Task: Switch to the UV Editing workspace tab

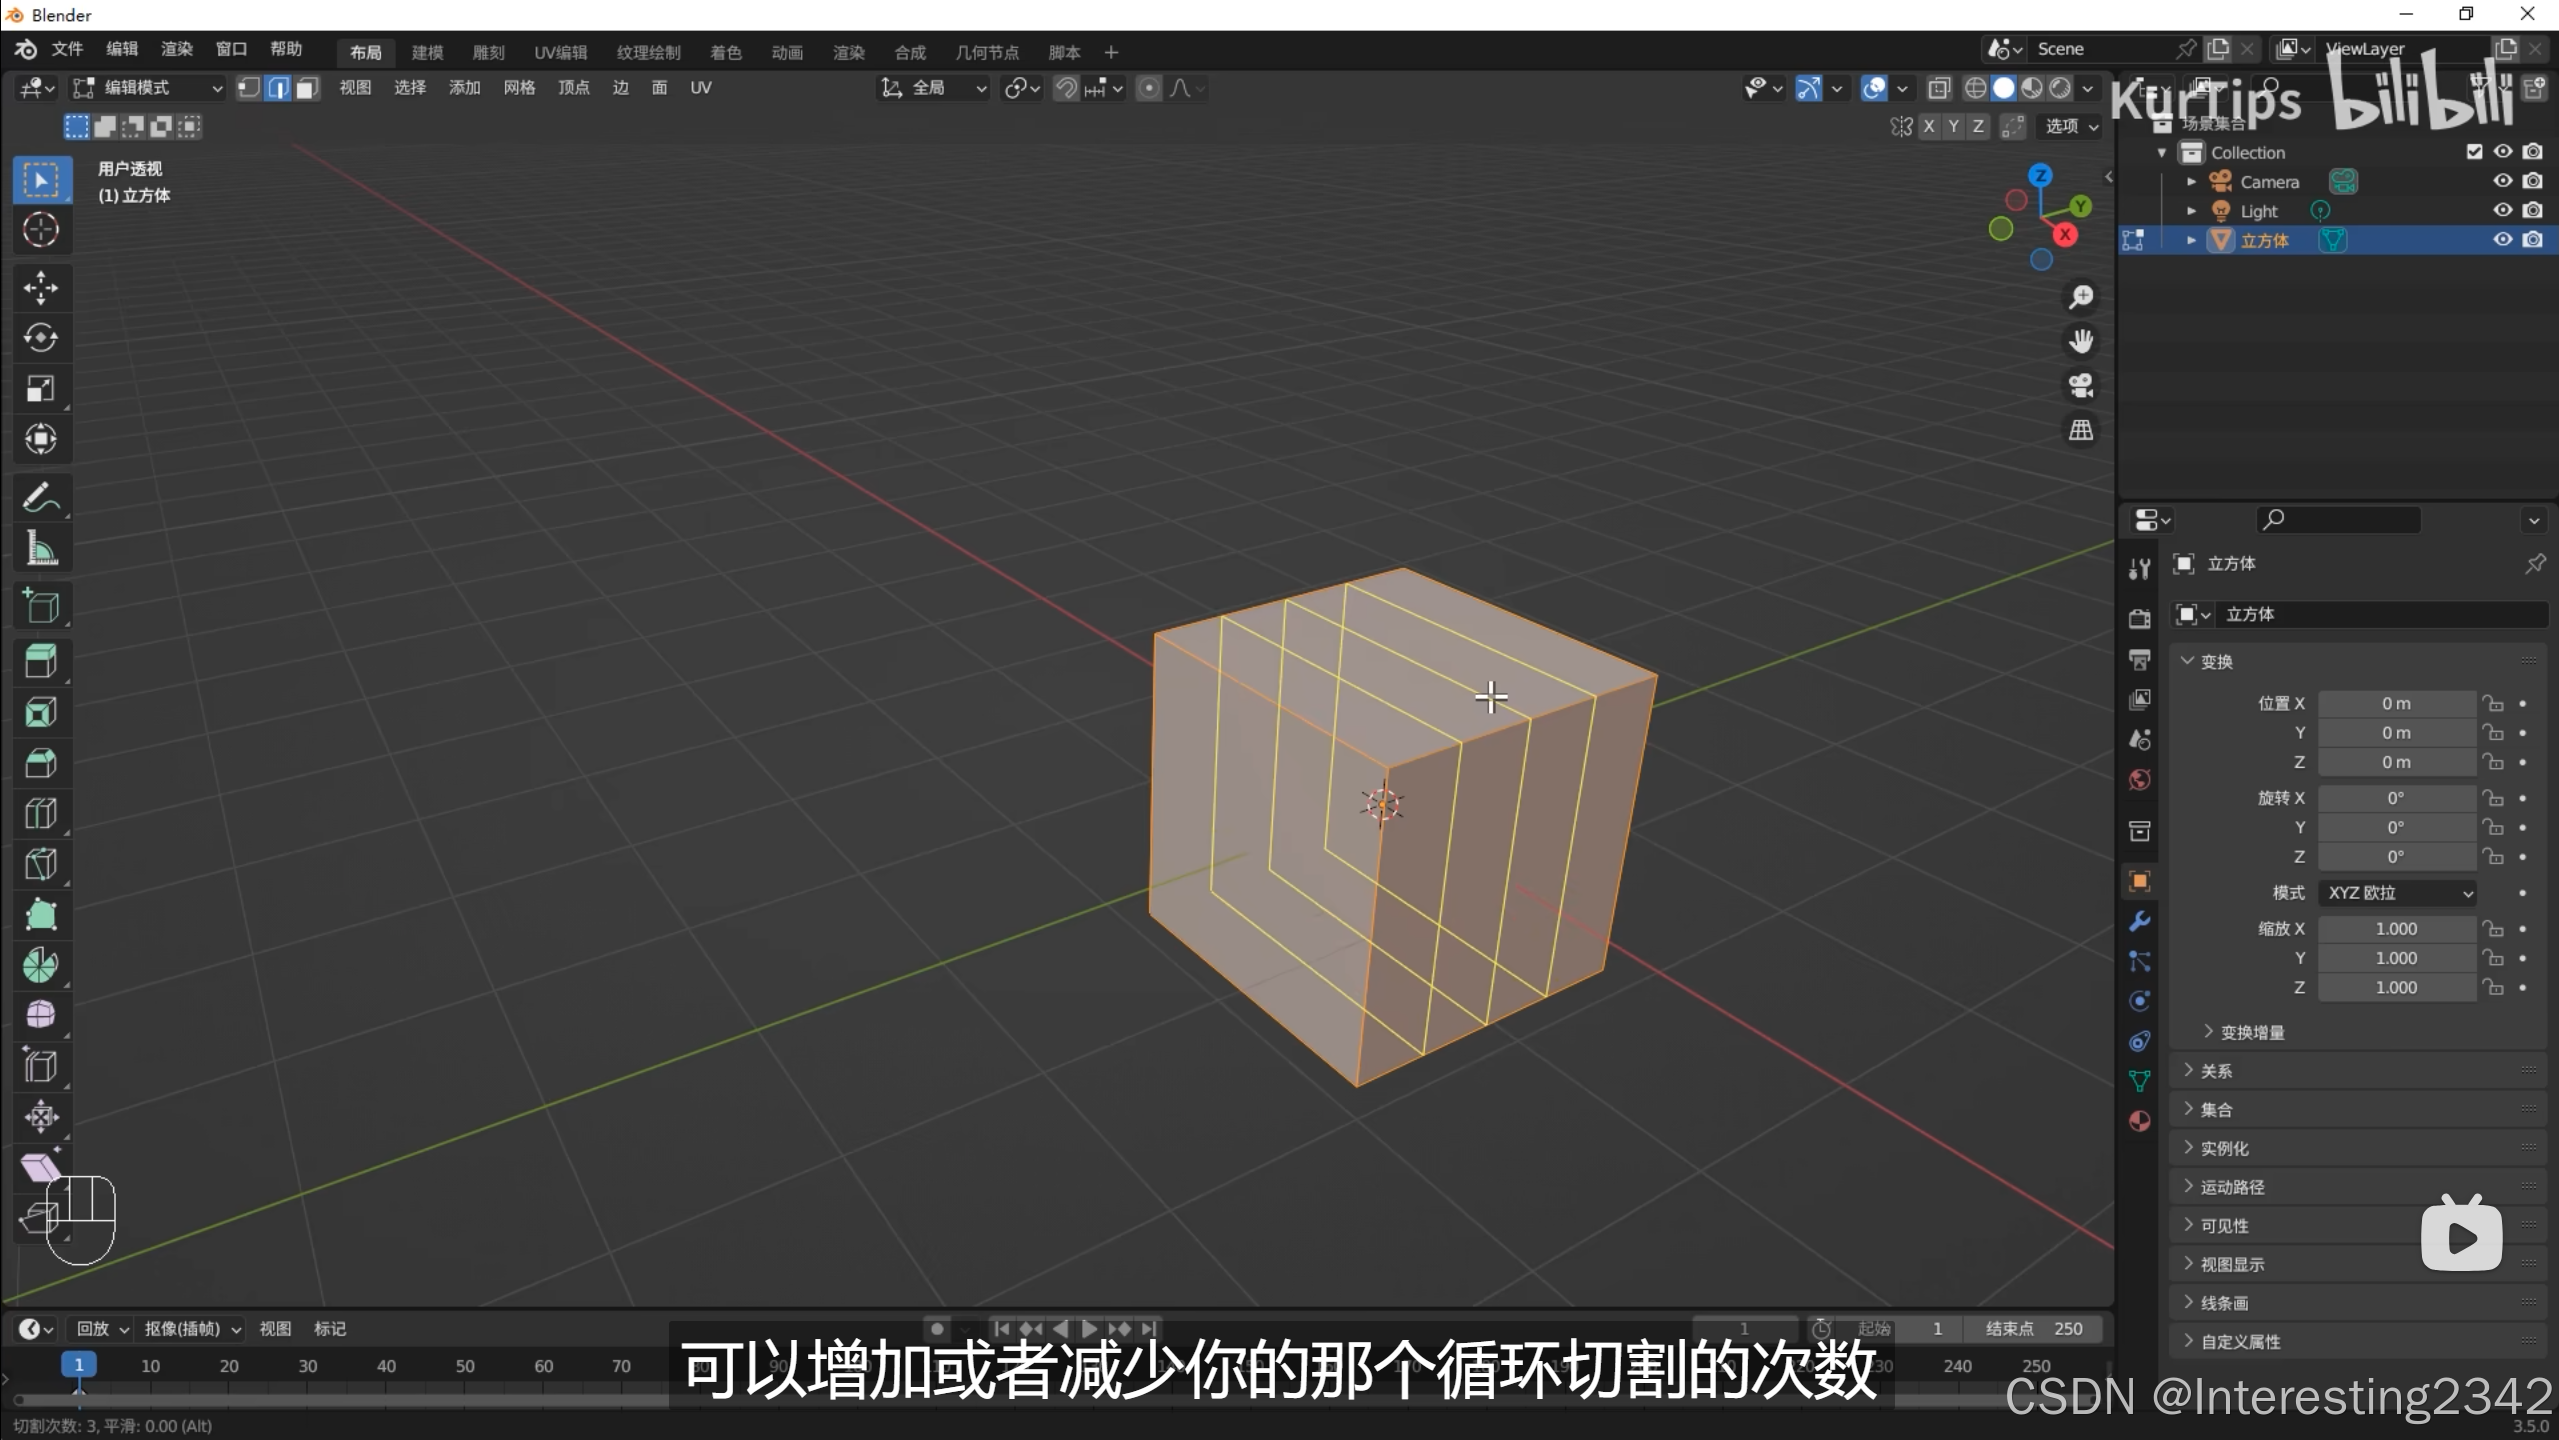Action: [560, 52]
